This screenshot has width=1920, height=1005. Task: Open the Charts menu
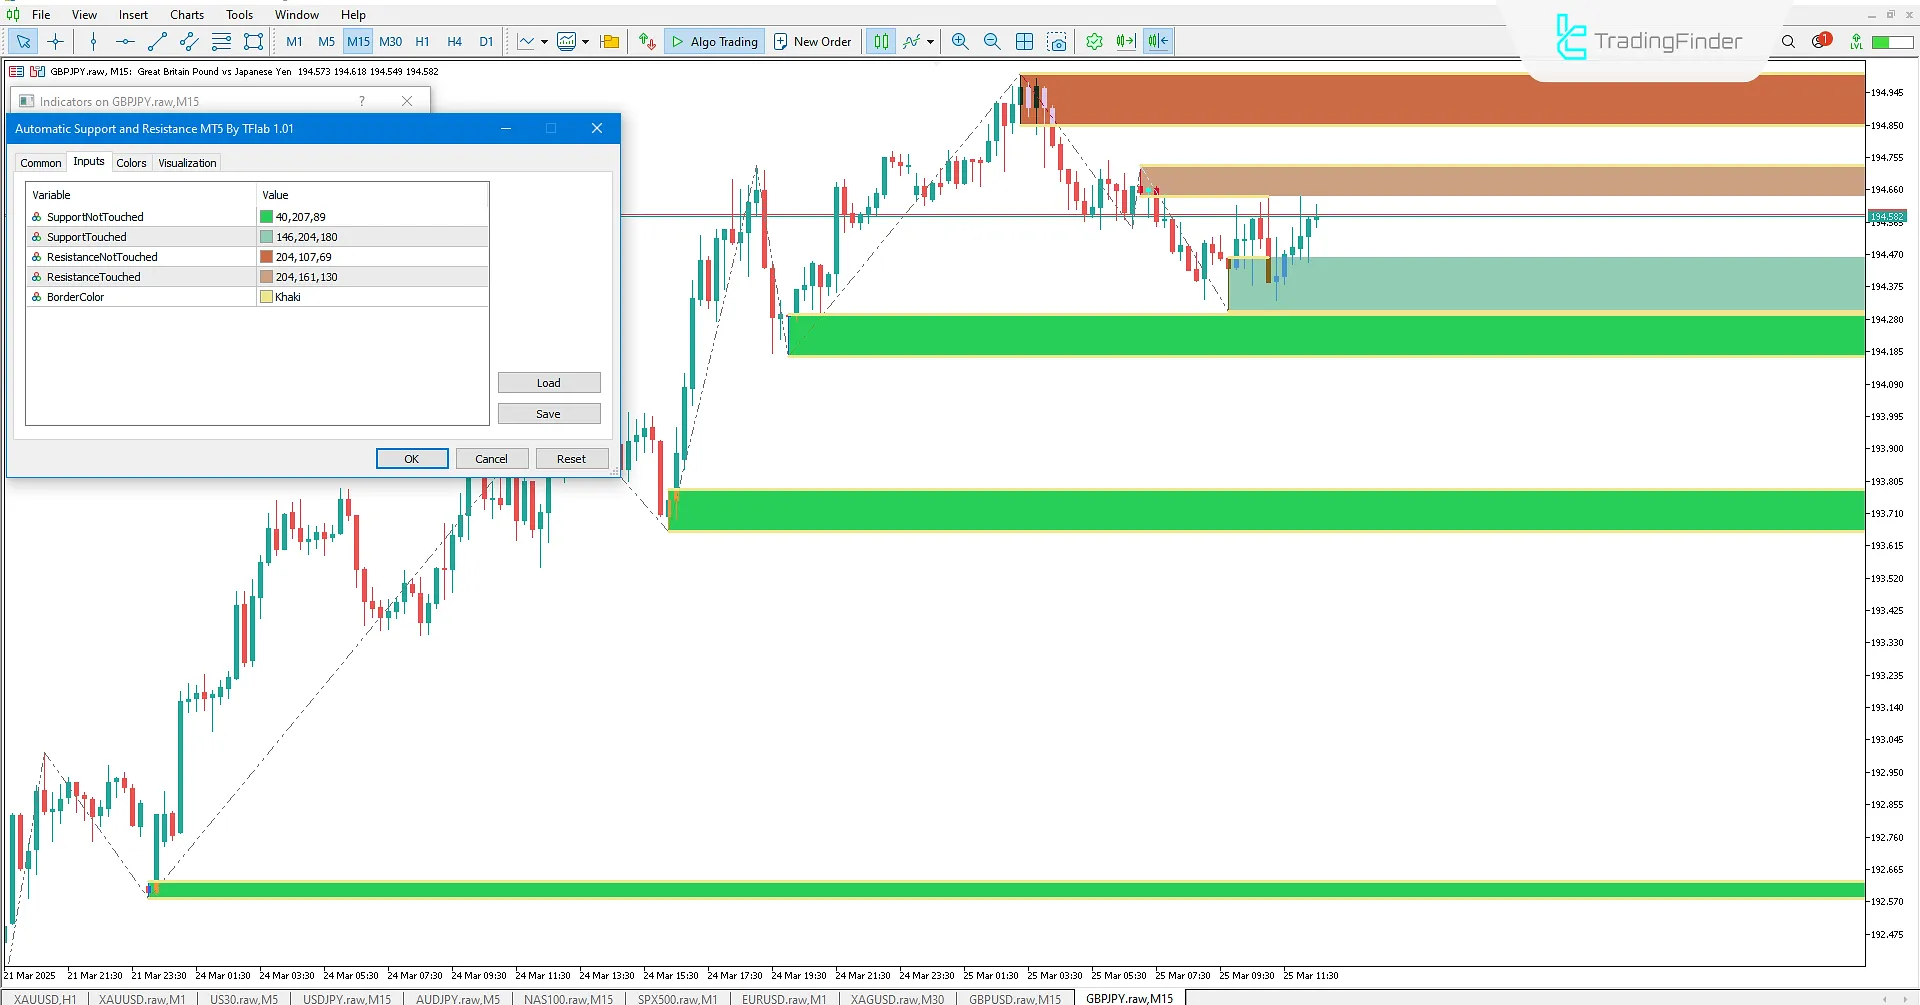[186, 14]
